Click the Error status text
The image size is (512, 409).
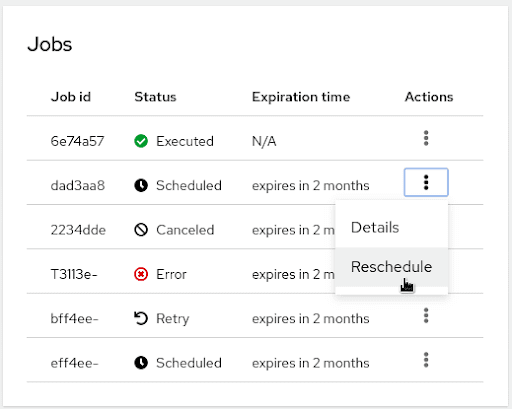171,274
